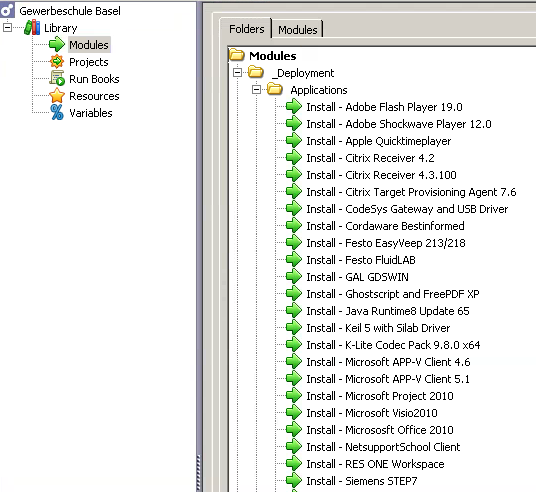Click arrow icon beside Microsoft Project 2010
Image resolution: width=536 pixels, height=492 pixels.
point(294,396)
